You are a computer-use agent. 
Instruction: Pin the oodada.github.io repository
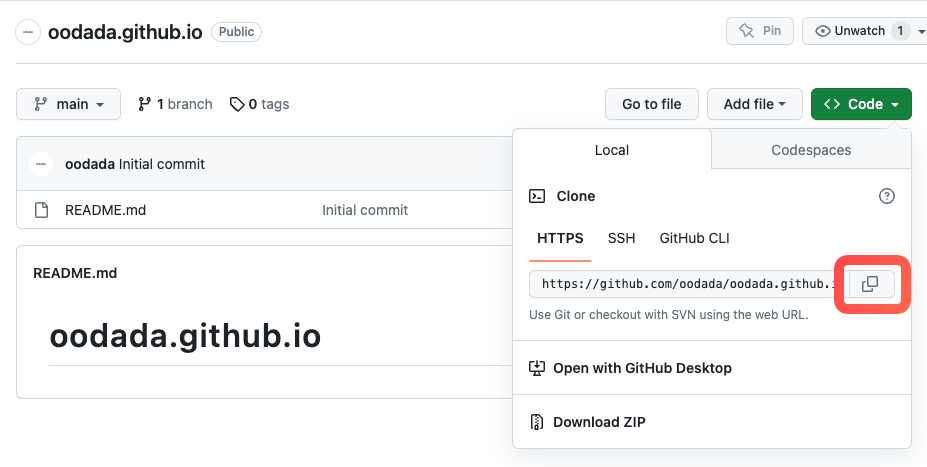760,31
